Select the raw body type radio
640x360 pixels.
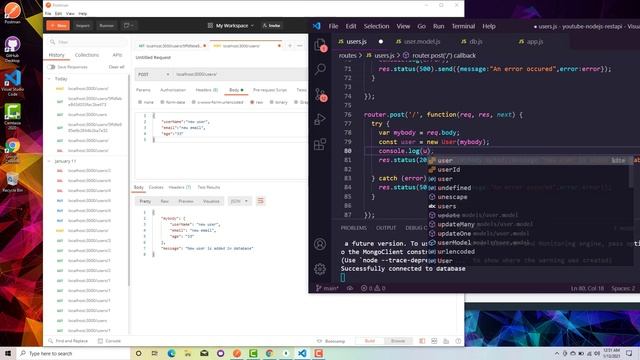click(x=252, y=102)
